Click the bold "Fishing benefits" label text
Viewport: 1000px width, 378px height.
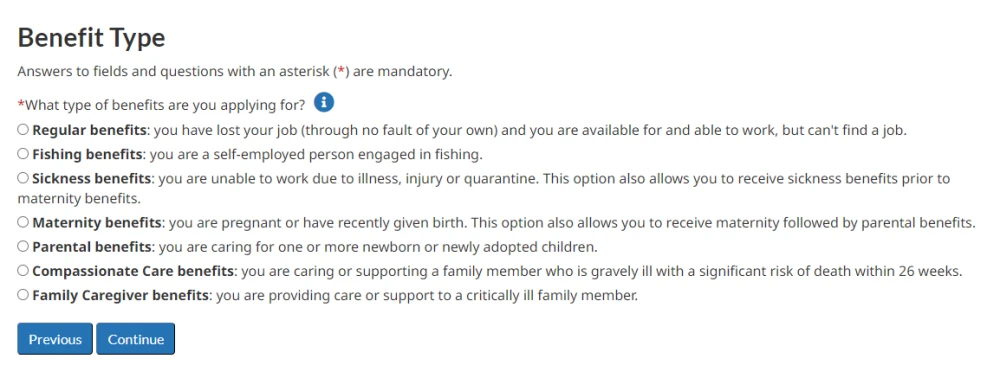tap(87, 154)
